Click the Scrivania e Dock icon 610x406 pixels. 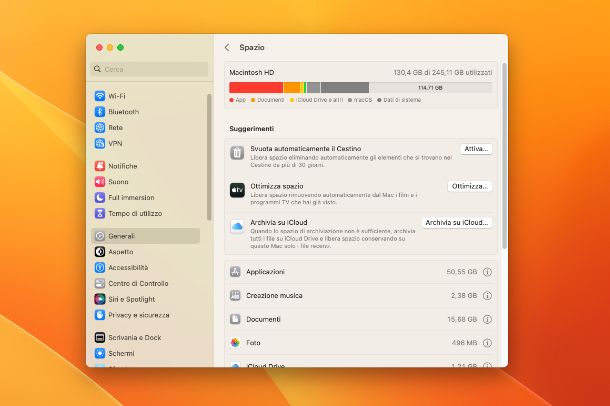pos(100,338)
